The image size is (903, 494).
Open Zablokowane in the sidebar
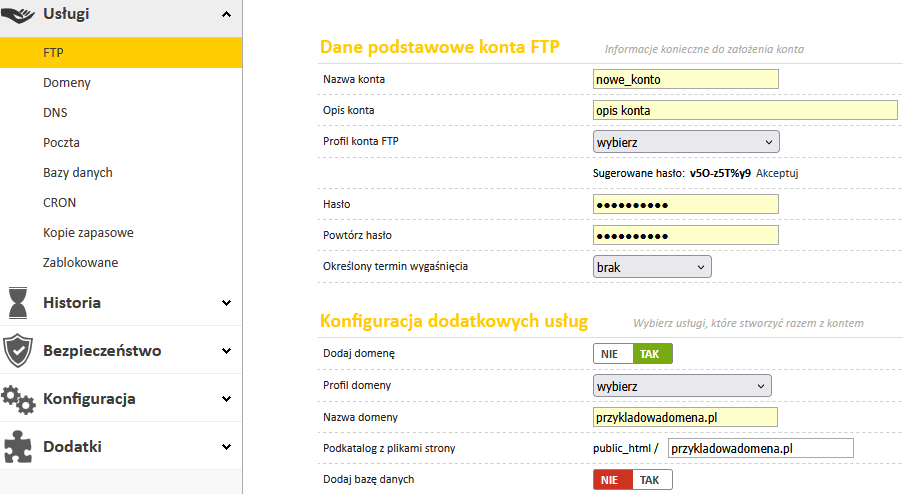tap(81, 263)
